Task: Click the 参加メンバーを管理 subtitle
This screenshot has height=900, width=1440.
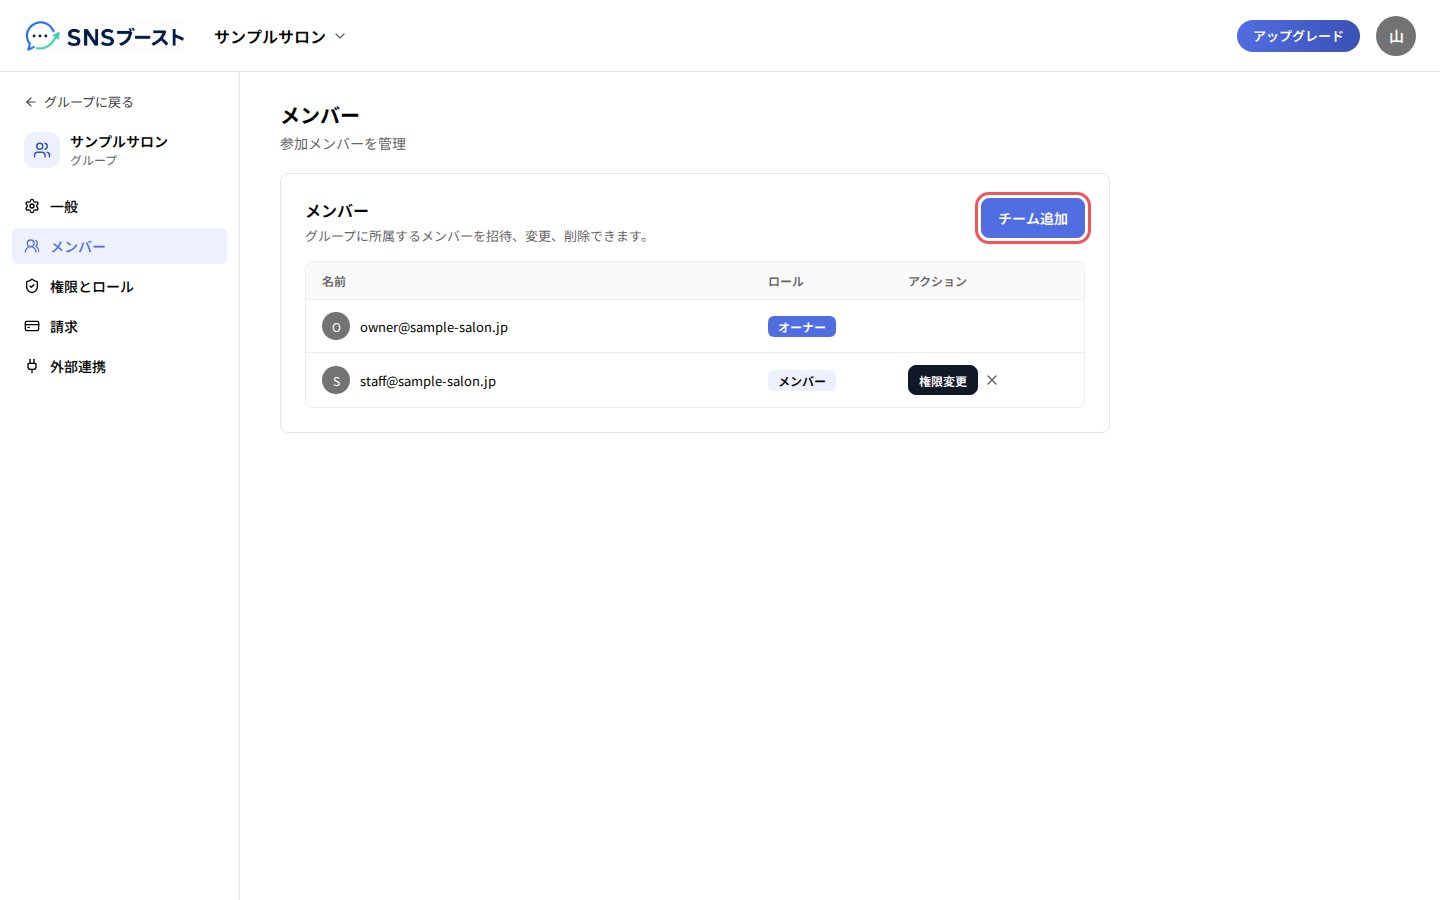Action: point(343,144)
